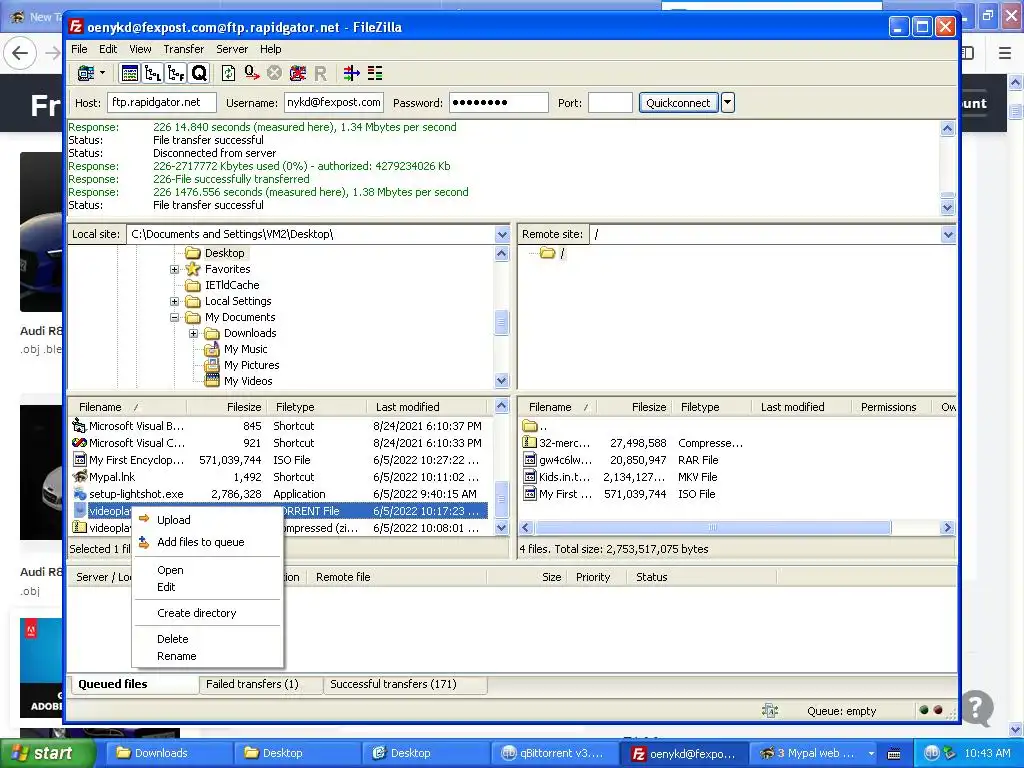This screenshot has width=1024, height=768.
Task: Toggle the remote directory tree icon
Action: click(x=176, y=73)
